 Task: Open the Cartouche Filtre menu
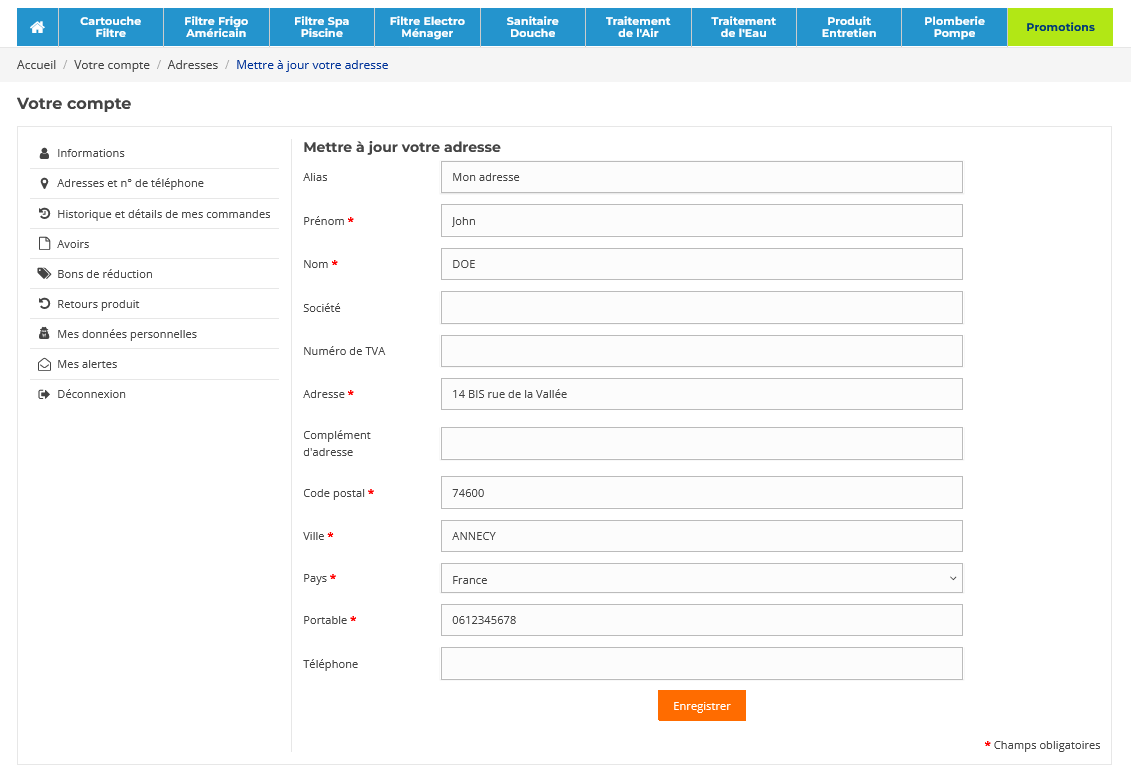click(x=111, y=27)
